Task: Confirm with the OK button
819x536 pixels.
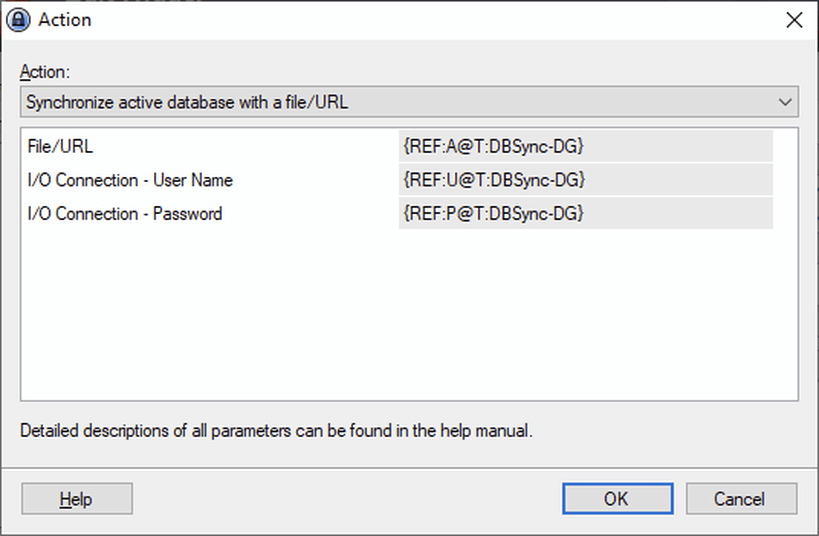Action: click(615, 498)
